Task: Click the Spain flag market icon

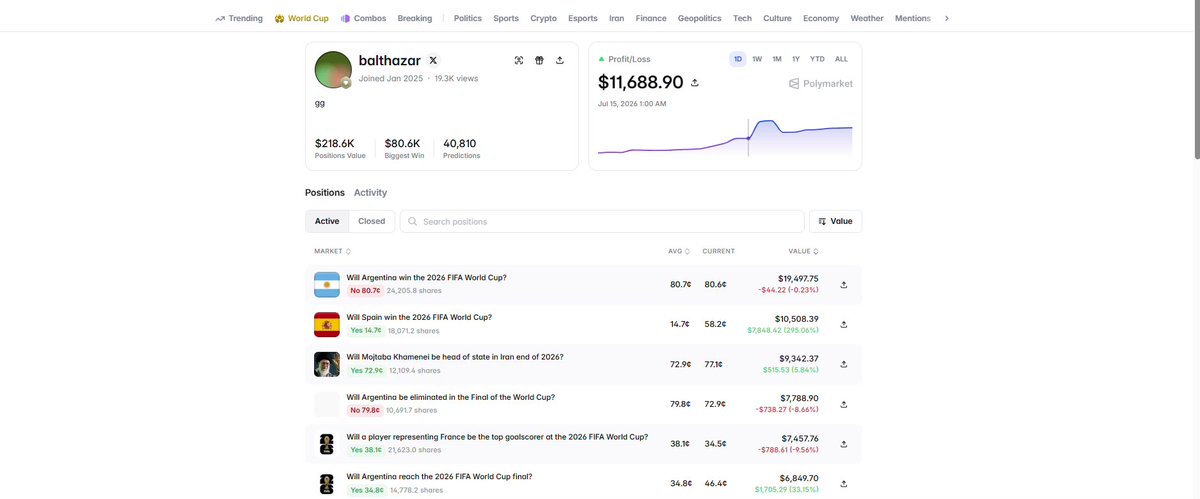Action: [327, 324]
